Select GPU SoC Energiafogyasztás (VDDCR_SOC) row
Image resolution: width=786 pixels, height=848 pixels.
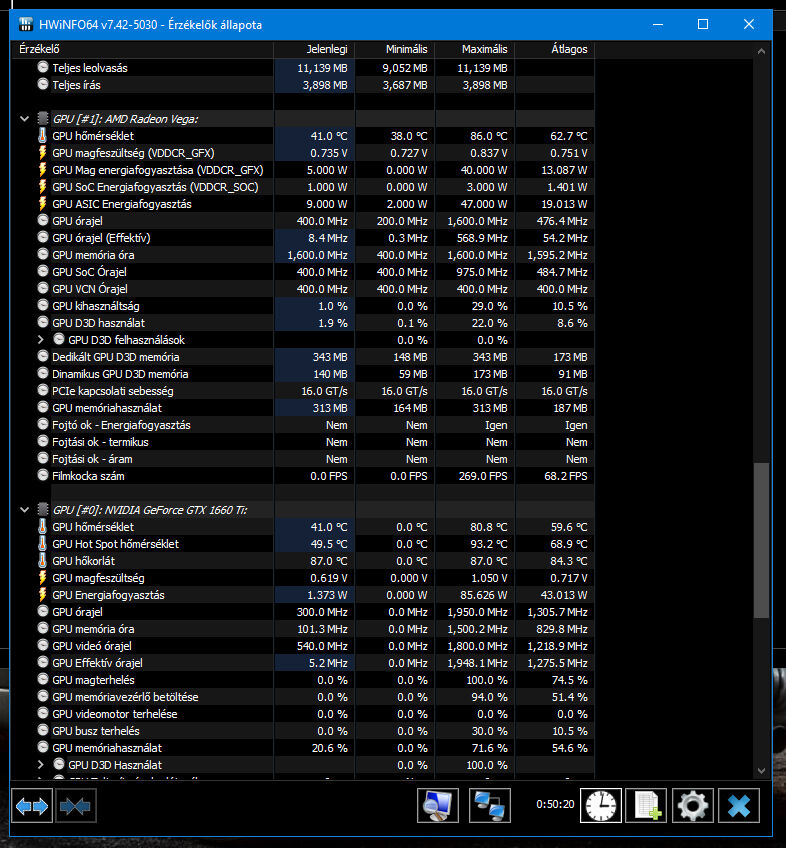point(303,187)
